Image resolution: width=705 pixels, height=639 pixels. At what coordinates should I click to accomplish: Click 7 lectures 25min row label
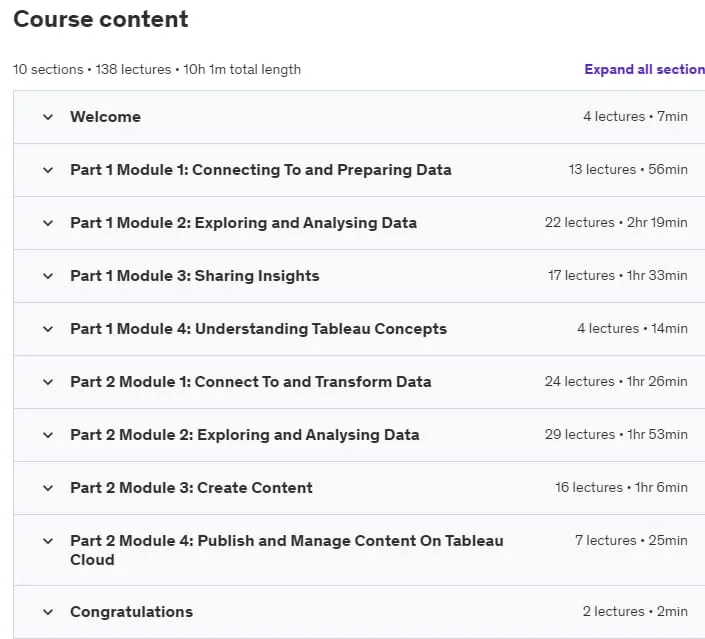pyautogui.click(x=631, y=541)
